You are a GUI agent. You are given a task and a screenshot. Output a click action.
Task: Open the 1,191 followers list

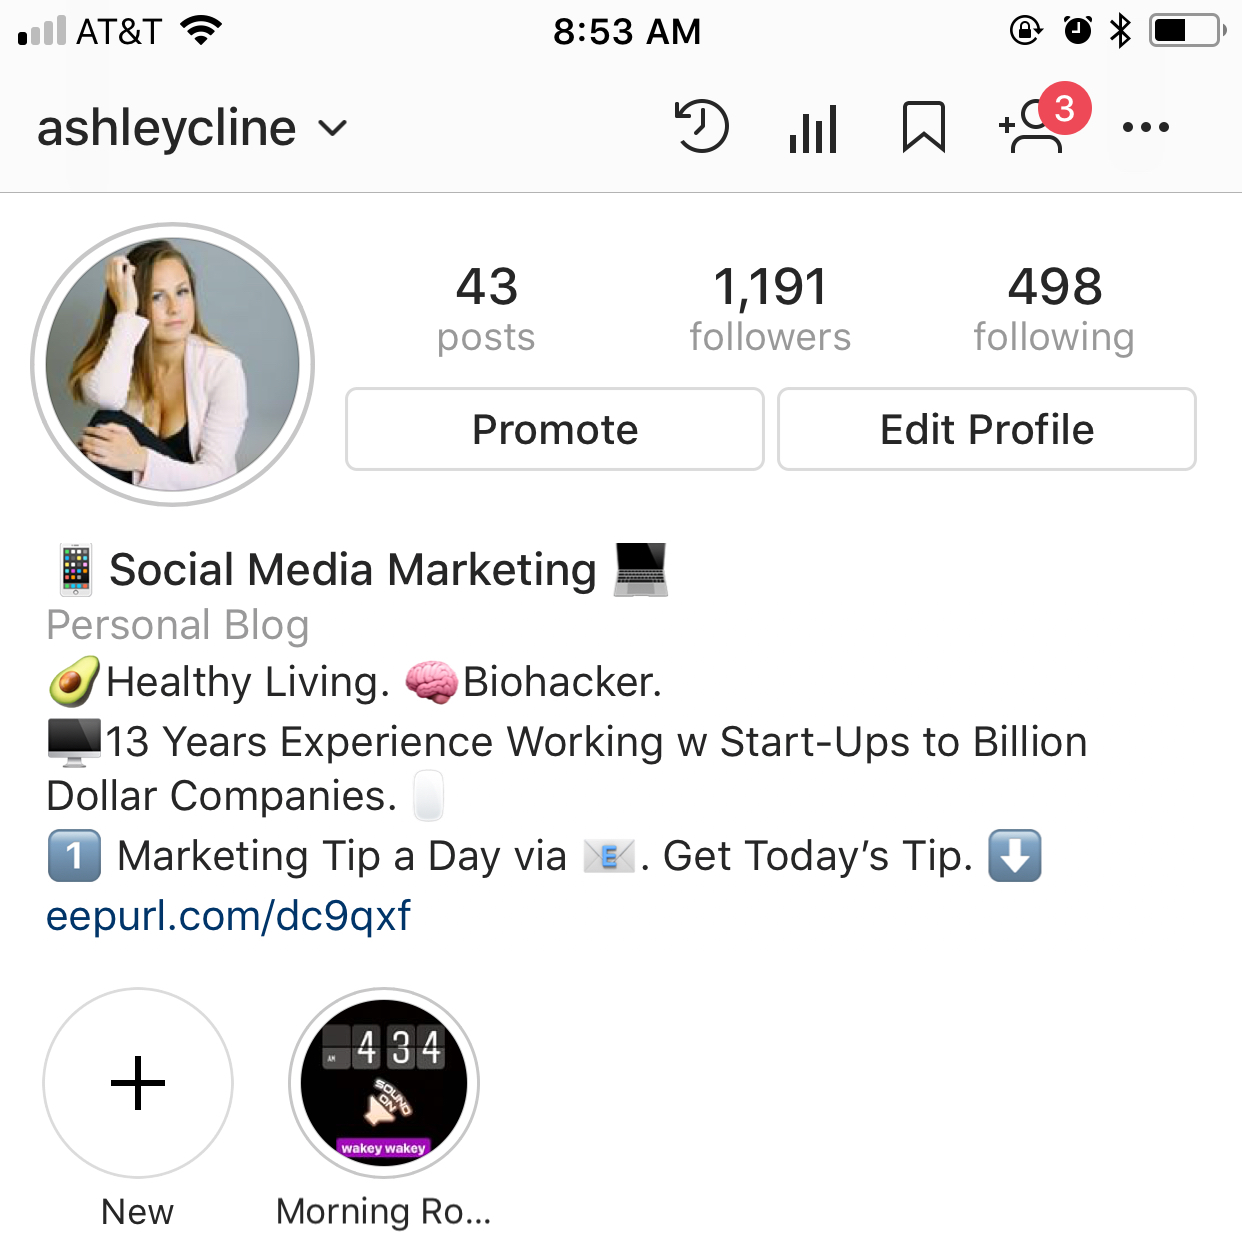[x=770, y=308]
